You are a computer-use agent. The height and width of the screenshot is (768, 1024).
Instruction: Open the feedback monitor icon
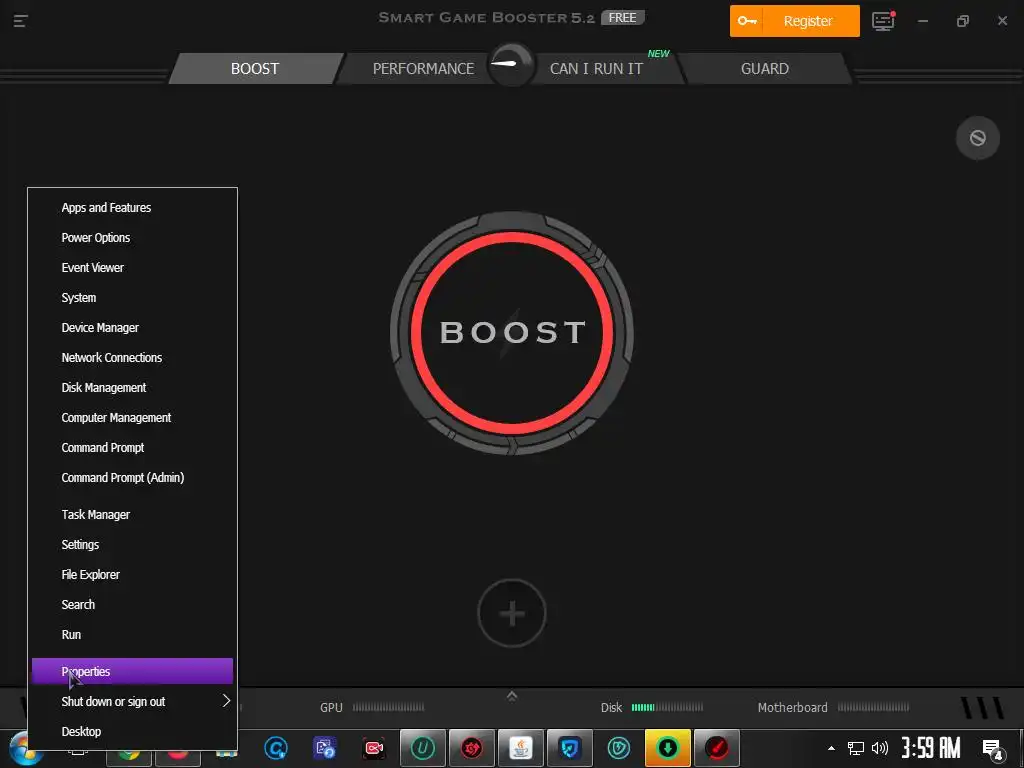[883, 21]
